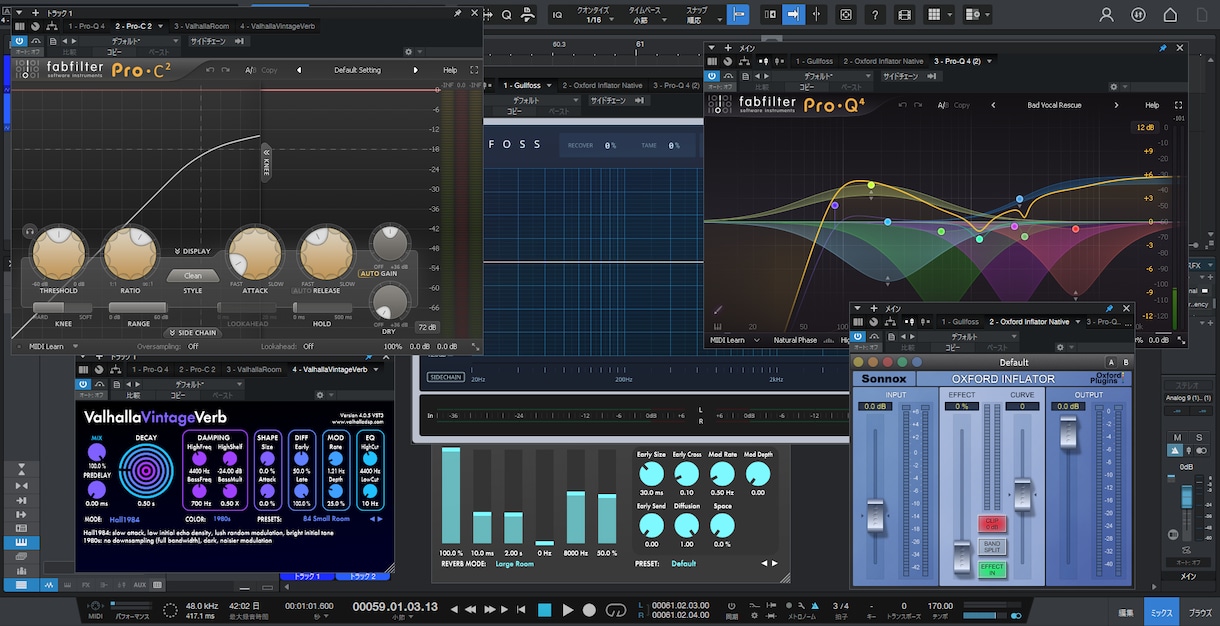Click the home start page icon
The height and width of the screenshot is (626, 1220).
click(1170, 15)
